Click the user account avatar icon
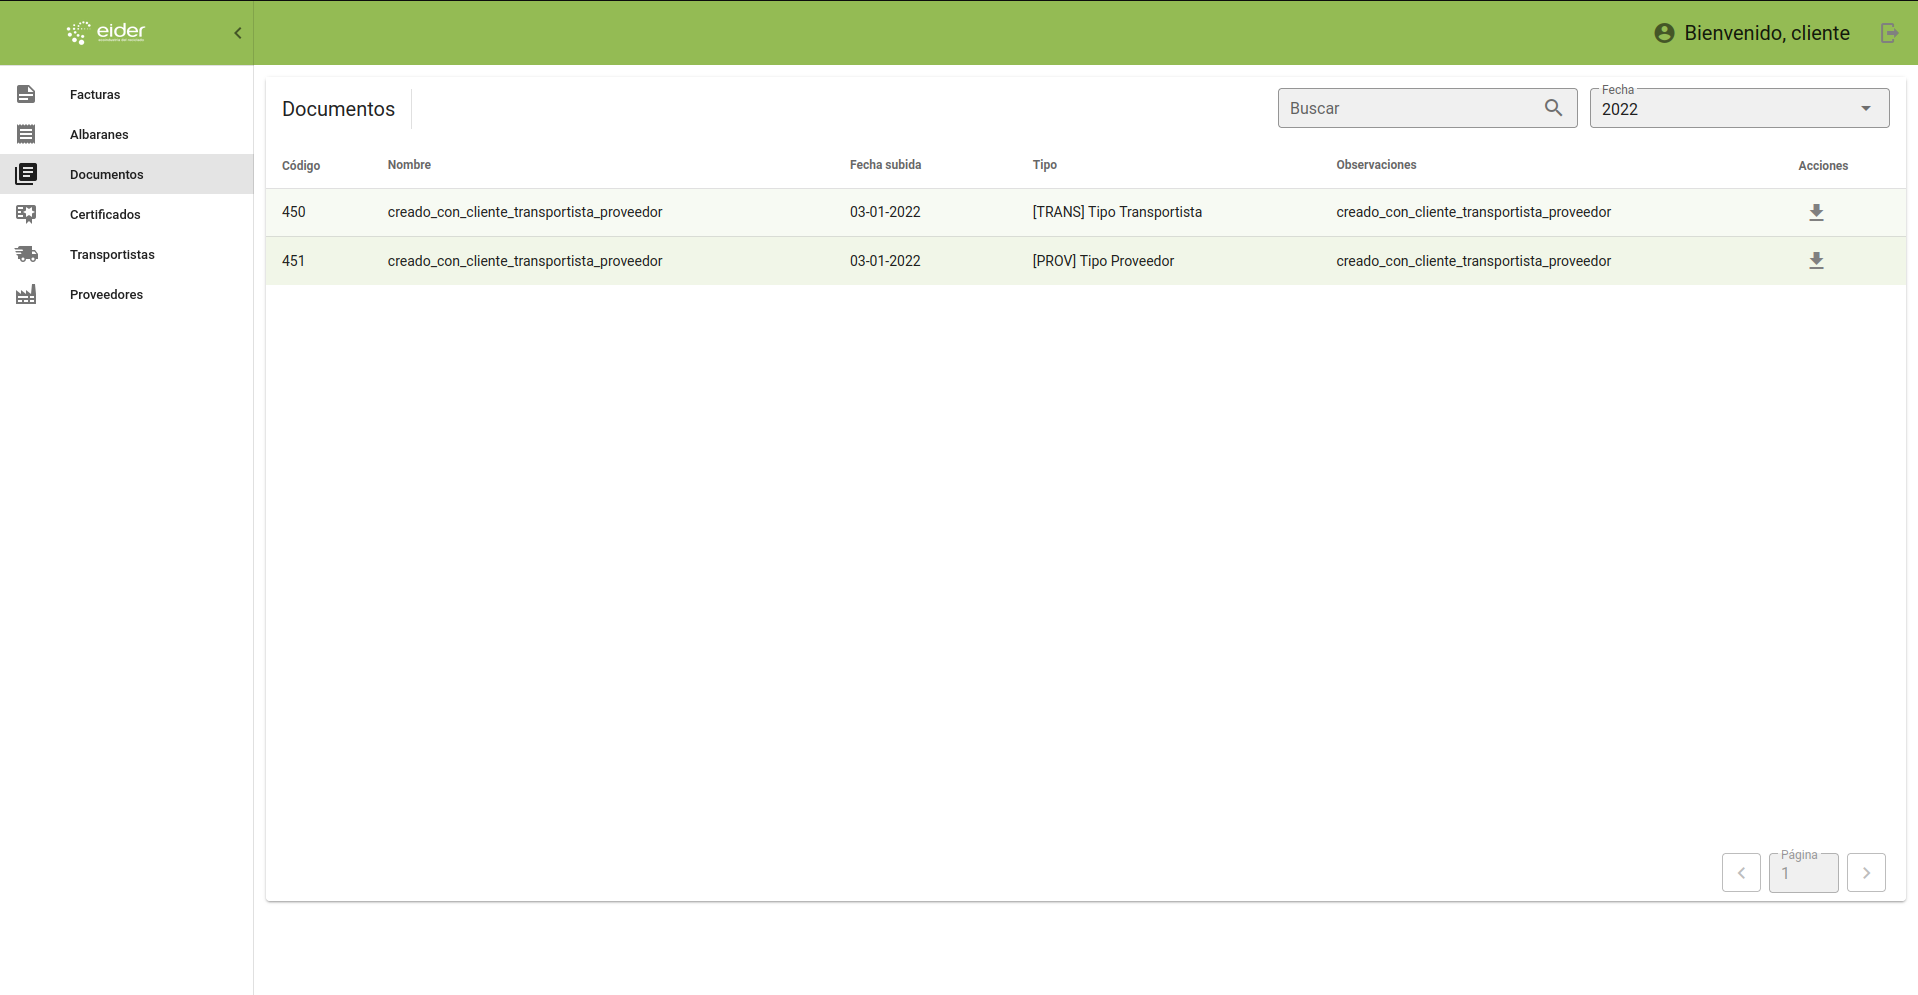Screen dimensions: 1918x995 pos(1664,33)
